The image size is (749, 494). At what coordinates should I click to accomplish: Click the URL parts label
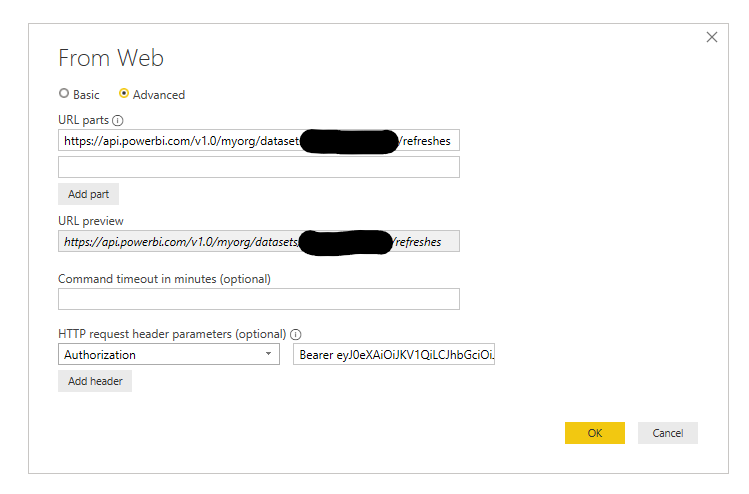(x=84, y=120)
